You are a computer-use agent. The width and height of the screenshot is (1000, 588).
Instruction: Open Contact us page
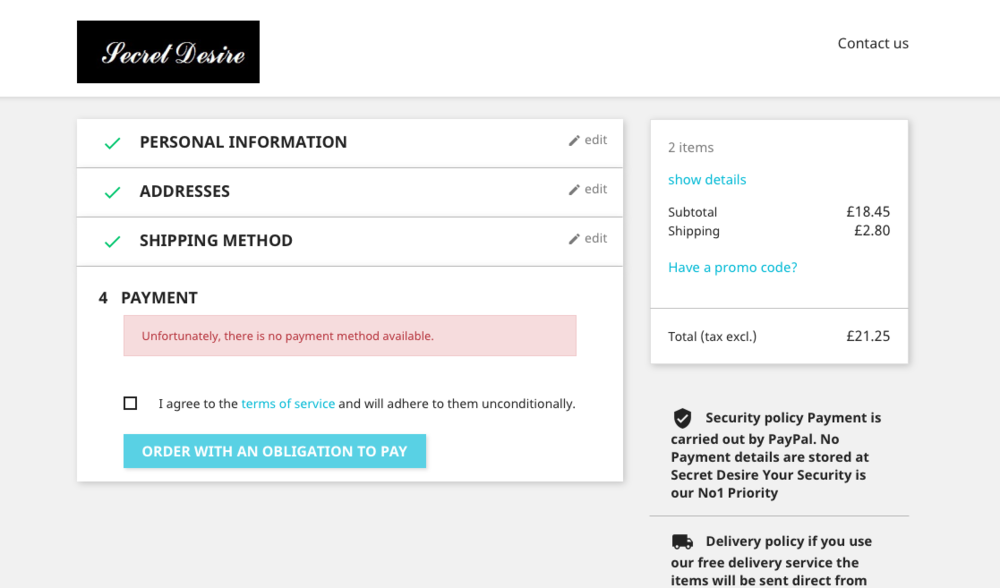tap(873, 43)
